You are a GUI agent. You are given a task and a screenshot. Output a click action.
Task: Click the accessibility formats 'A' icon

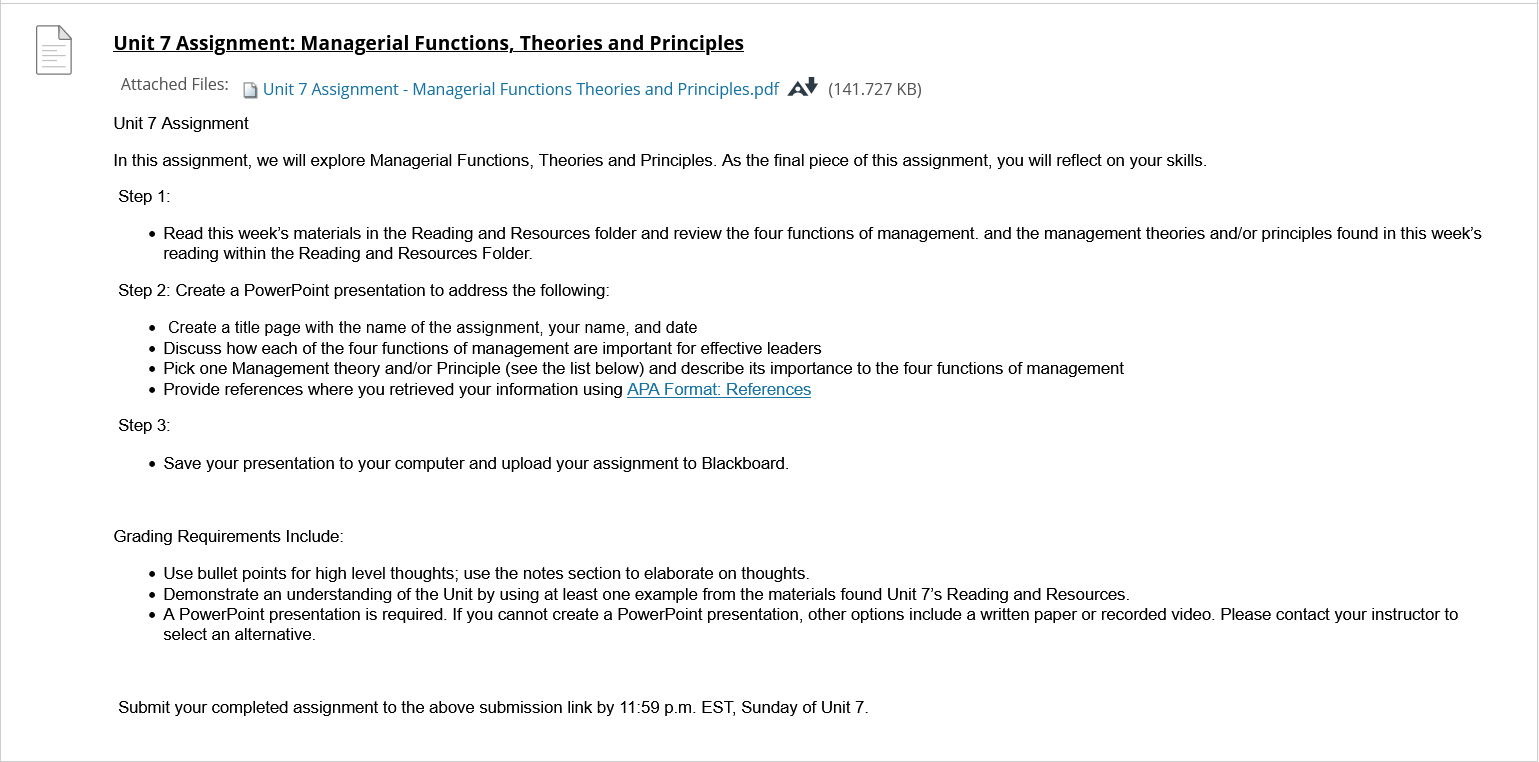796,88
